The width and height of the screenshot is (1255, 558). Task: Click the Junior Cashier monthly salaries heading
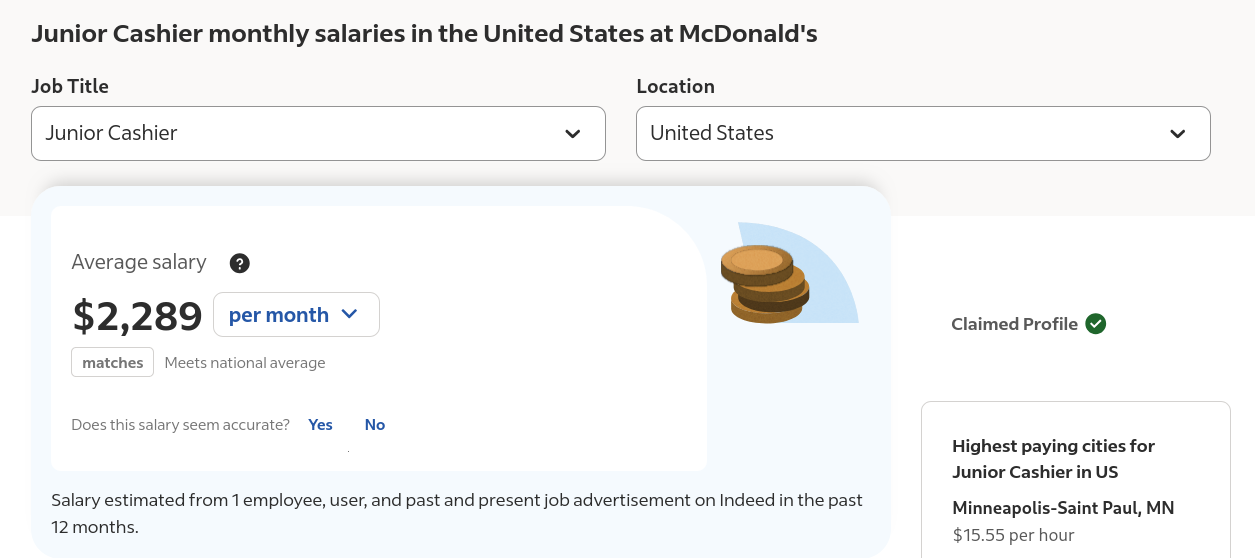424,34
